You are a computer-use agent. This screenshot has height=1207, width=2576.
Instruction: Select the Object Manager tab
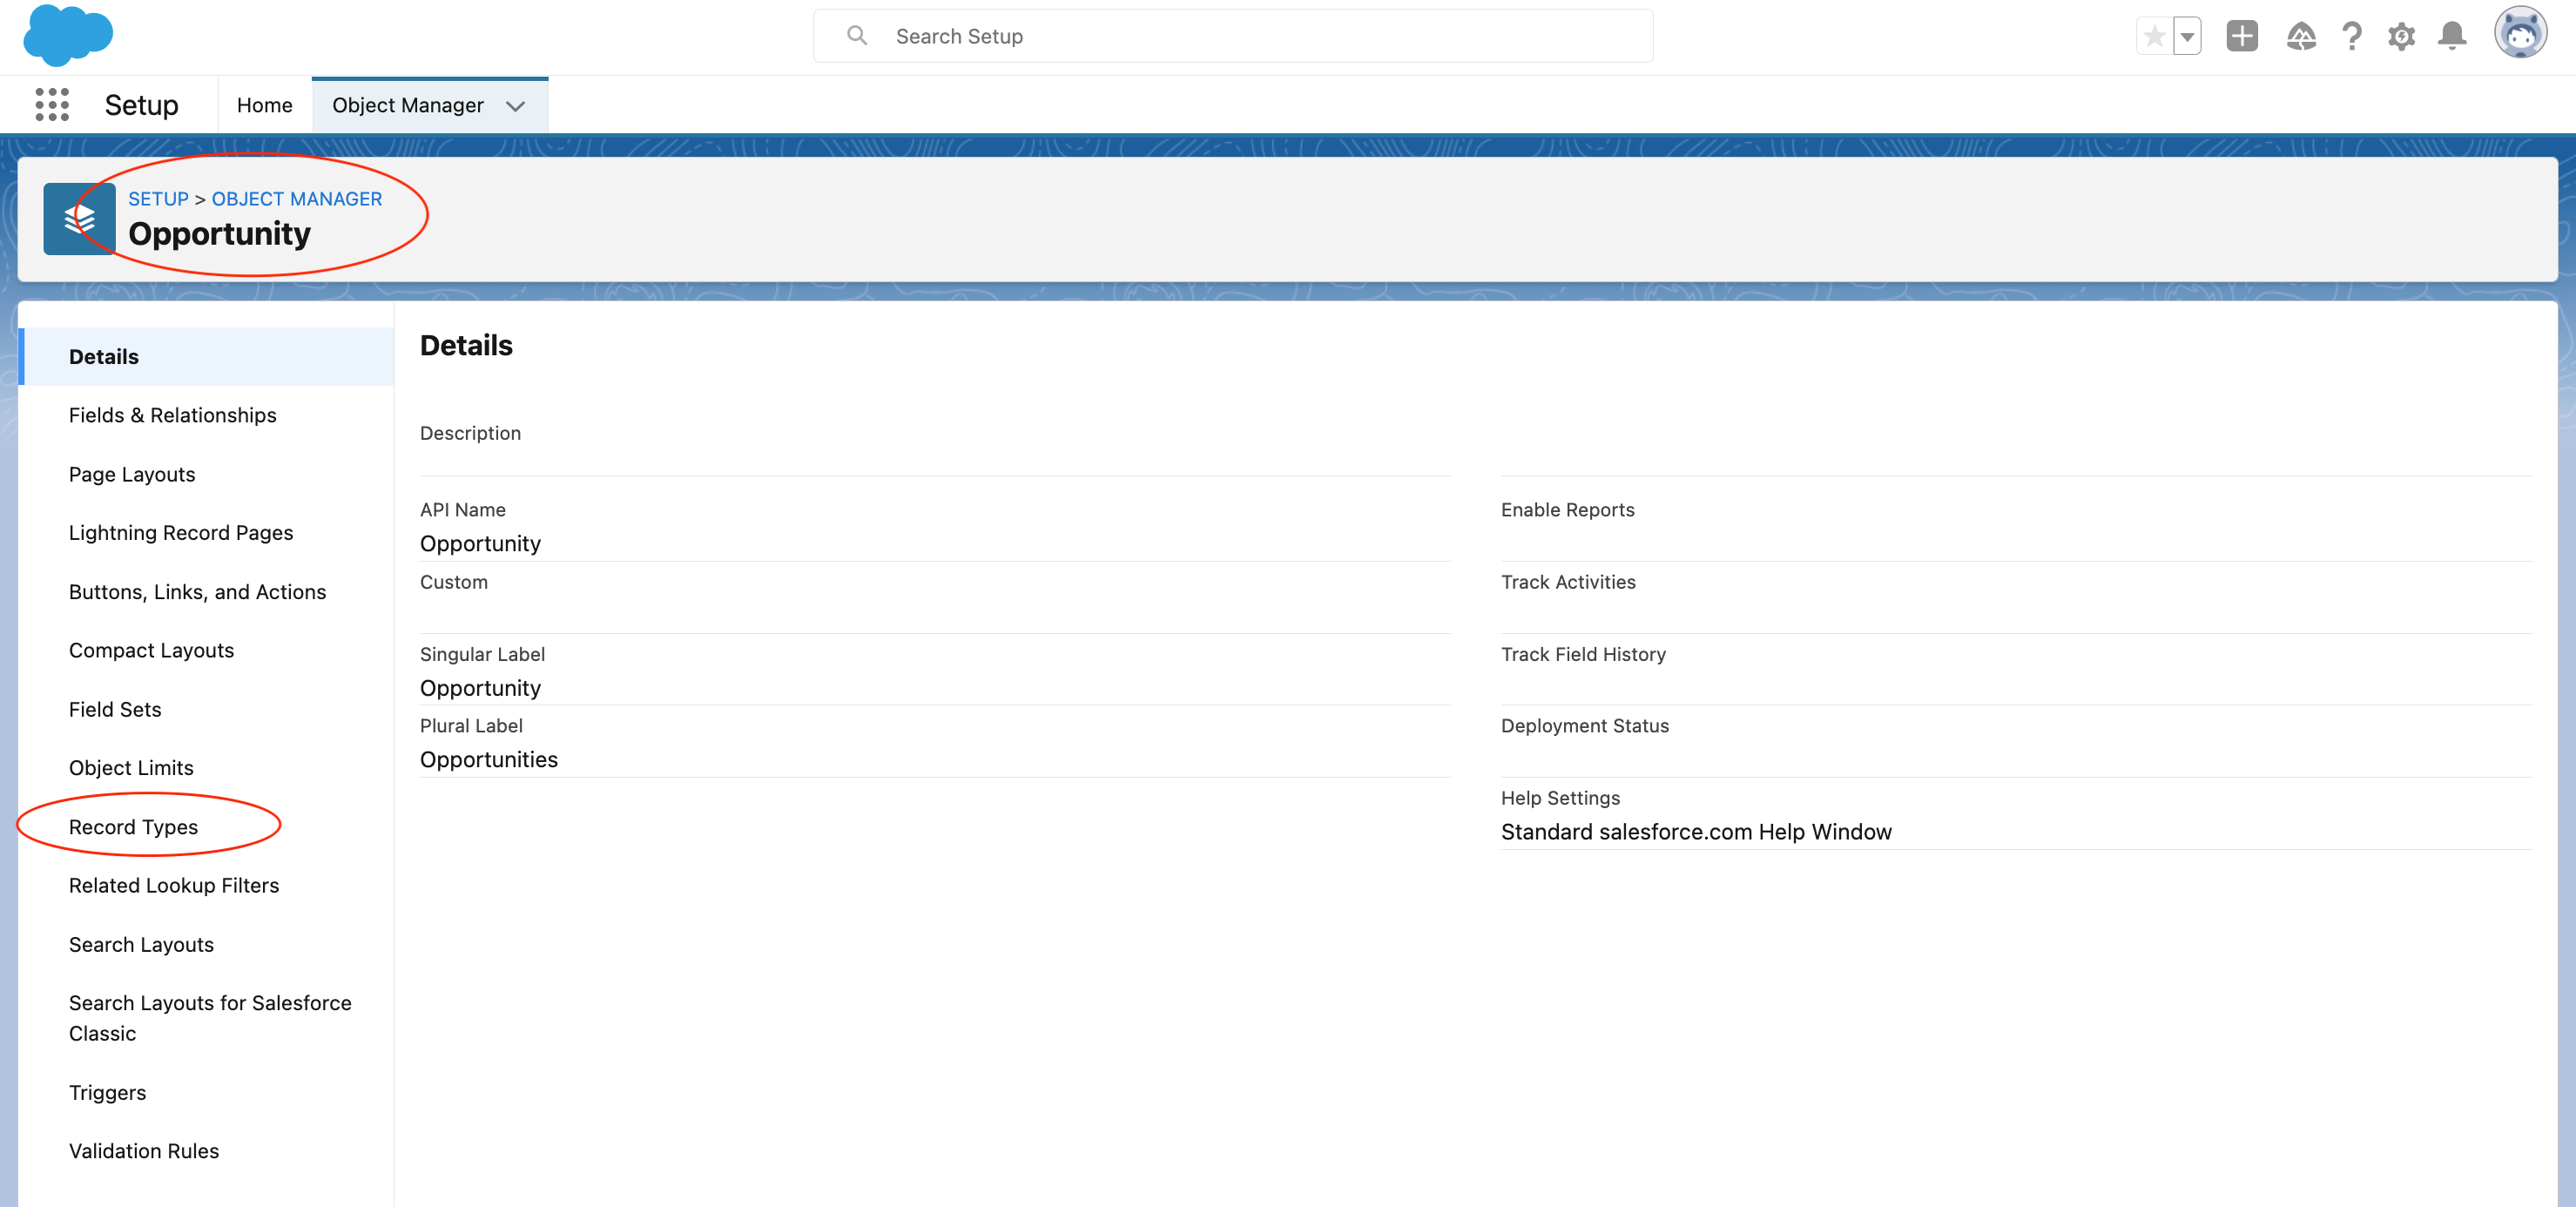(x=408, y=106)
